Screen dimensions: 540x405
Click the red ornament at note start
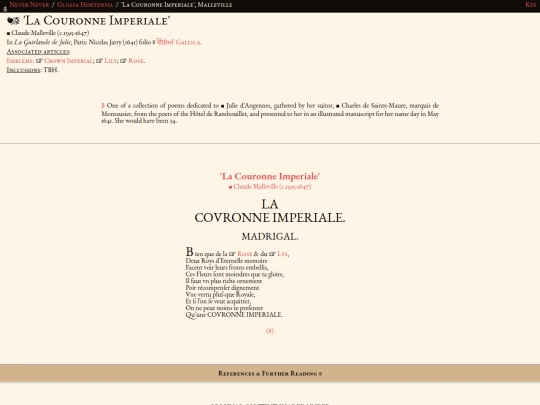(103, 105)
